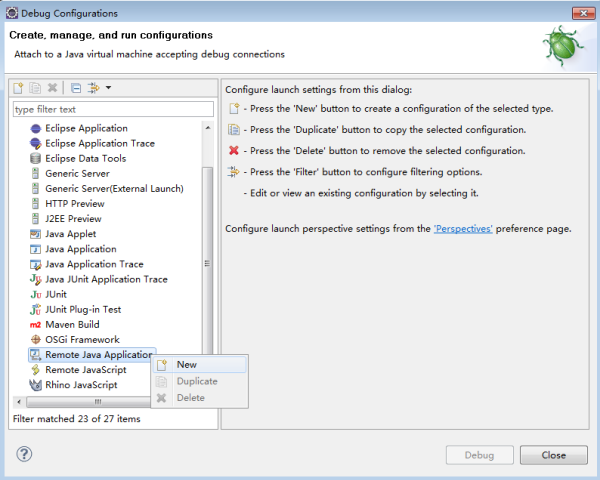Select the Eclipse Data Tools icon
The image size is (600, 480).
(x=35, y=158)
